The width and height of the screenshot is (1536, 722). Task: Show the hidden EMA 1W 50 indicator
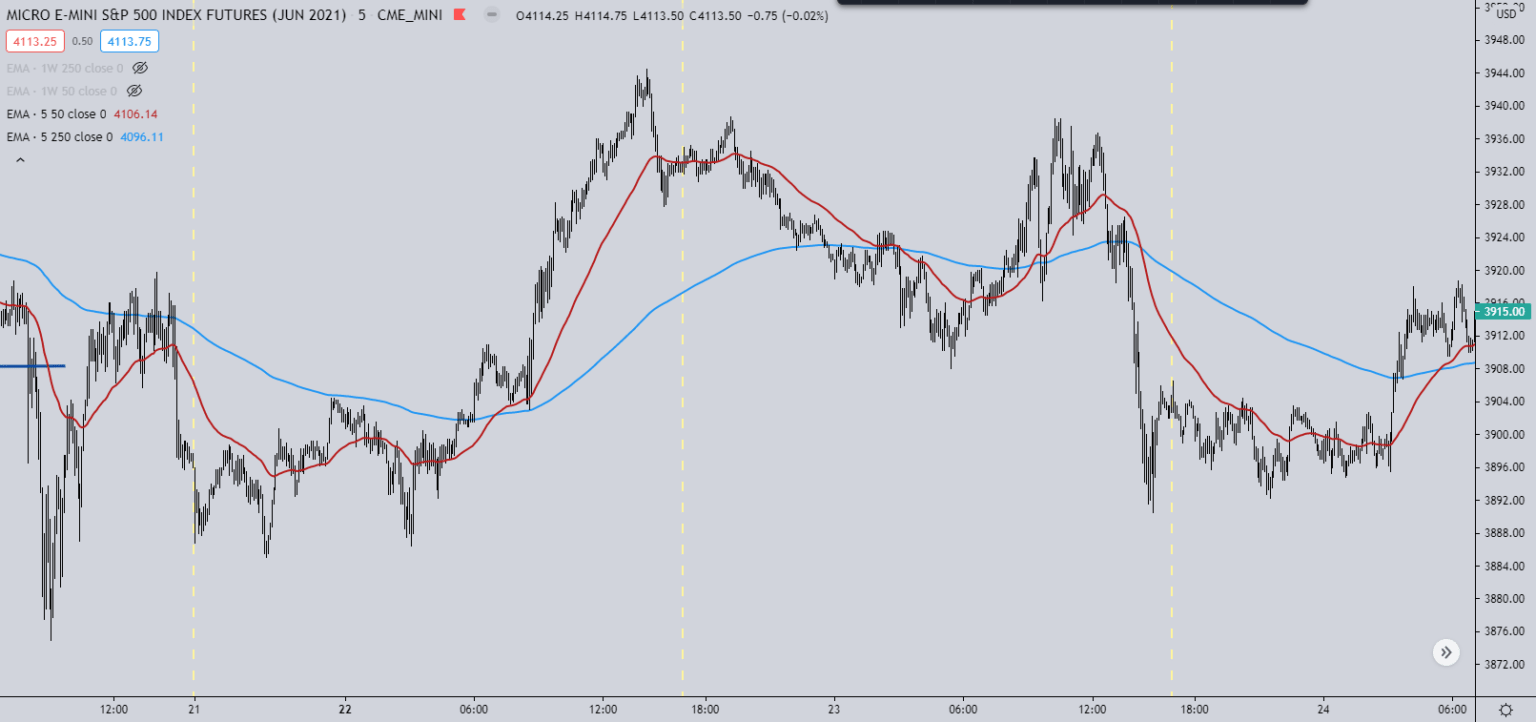pos(134,90)
